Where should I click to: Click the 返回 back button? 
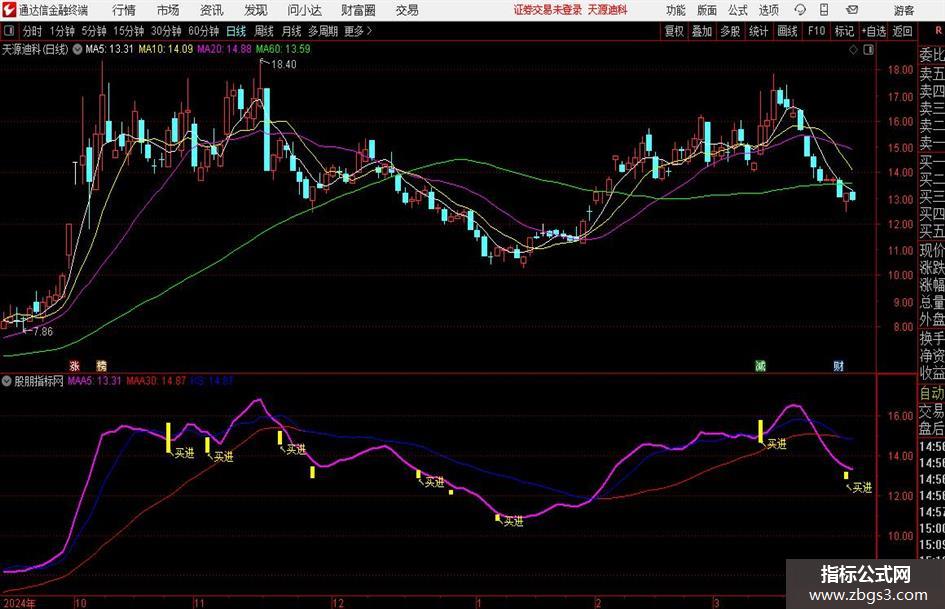click(902, 31)
